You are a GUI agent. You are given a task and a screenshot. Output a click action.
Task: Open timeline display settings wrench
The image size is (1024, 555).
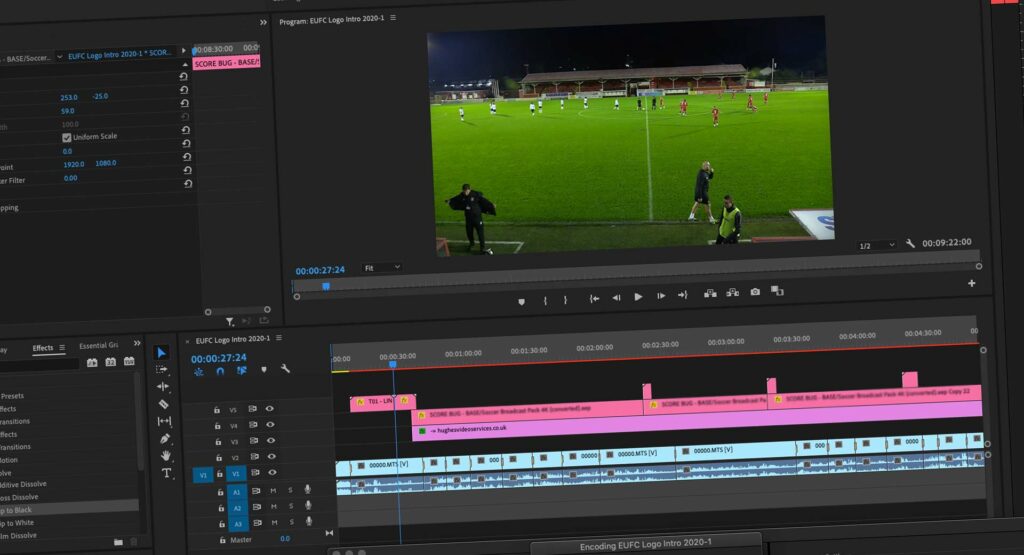pos(286,370)
